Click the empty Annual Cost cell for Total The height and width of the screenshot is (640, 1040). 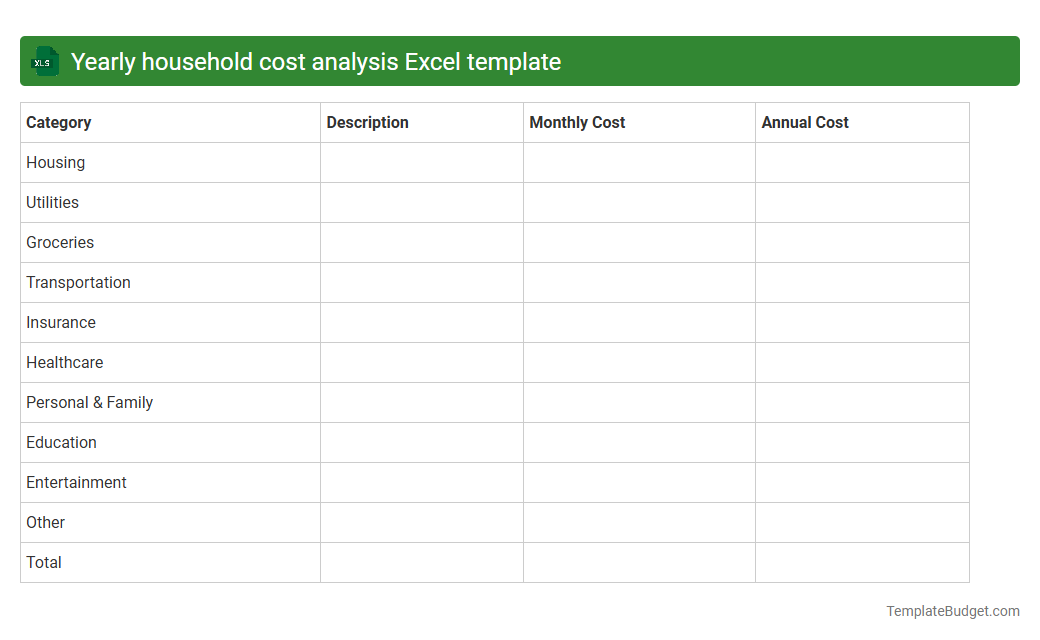tap(861, 562)
